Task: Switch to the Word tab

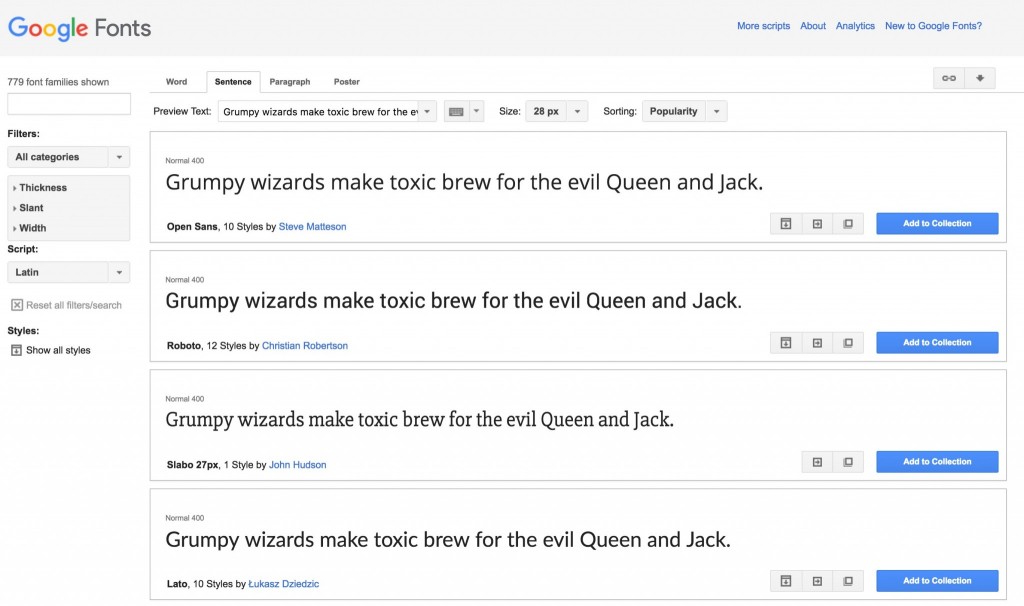Action: [x=176, y=82]
